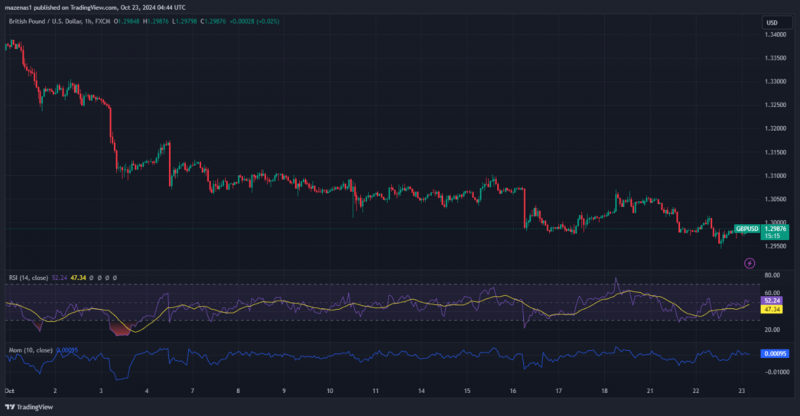Click date 16 on the time axis
This screenshot has width=800, height=416.
tap(513, 391)
